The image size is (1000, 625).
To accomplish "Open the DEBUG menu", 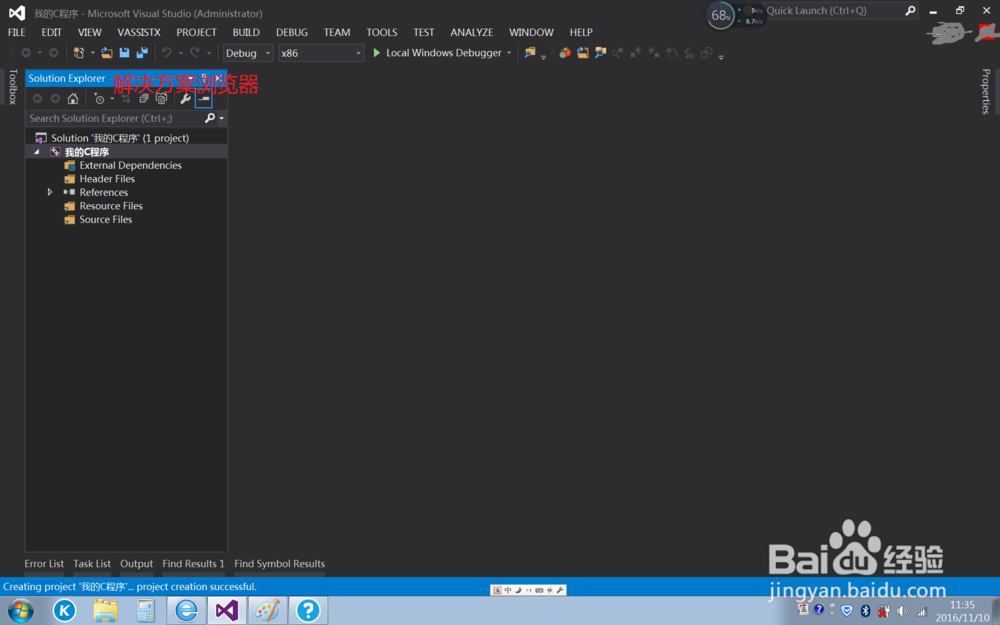I will click(292, 33).
